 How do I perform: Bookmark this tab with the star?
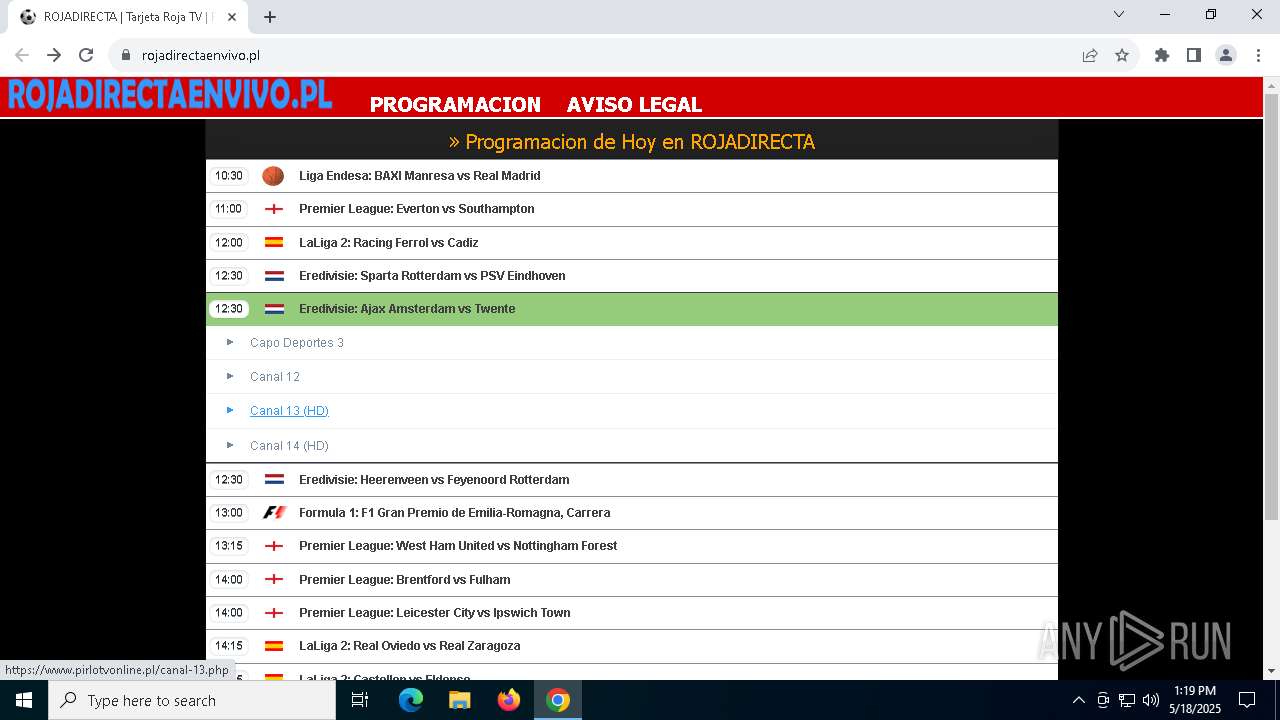[1122, 55]
